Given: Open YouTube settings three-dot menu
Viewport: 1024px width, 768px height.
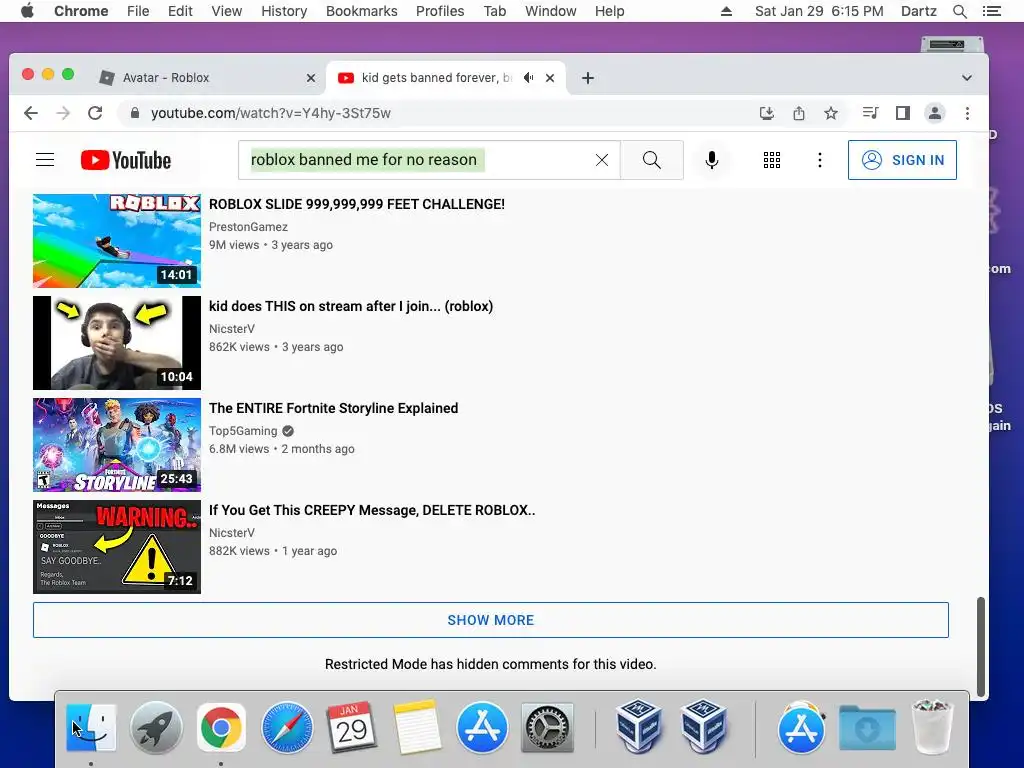Looking at the screenshot, I should tap(820, 160).
